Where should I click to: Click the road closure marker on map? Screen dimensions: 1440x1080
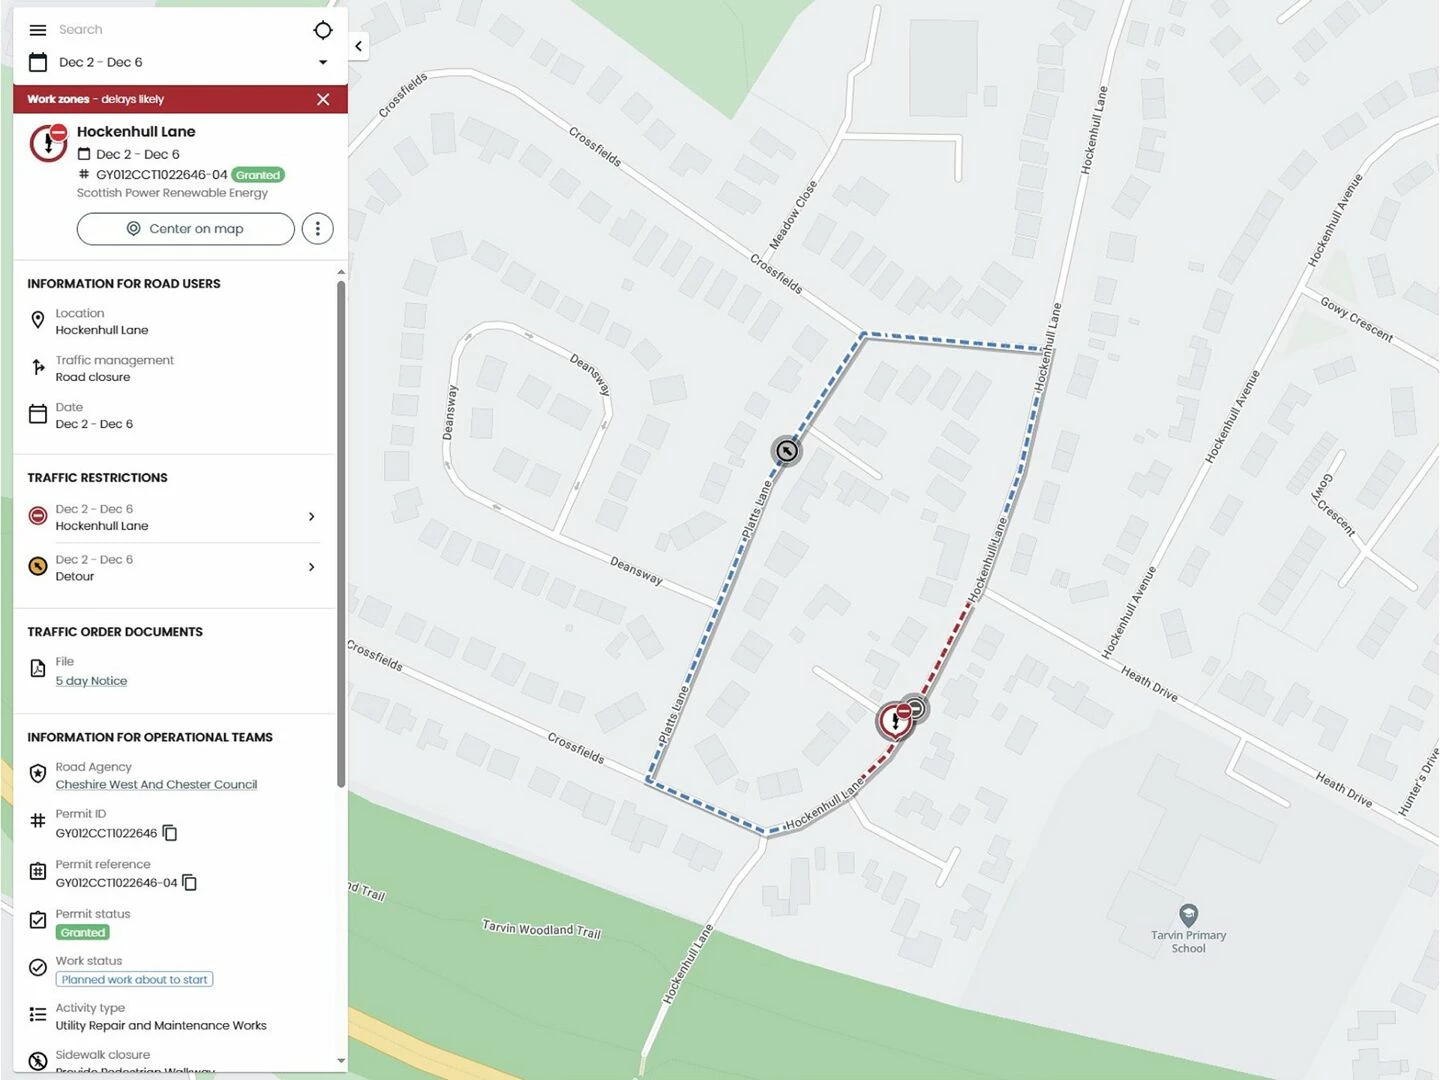coord(896,721)
